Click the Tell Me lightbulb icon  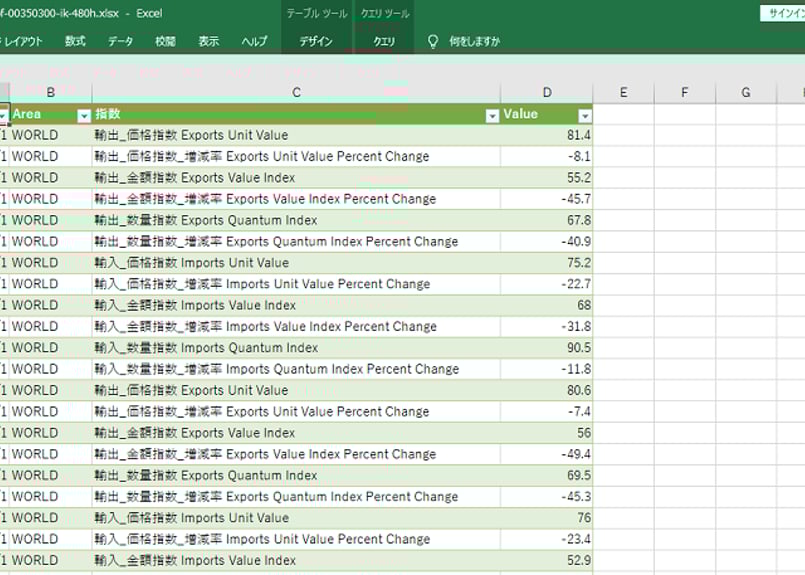click(x=433, y=42)
